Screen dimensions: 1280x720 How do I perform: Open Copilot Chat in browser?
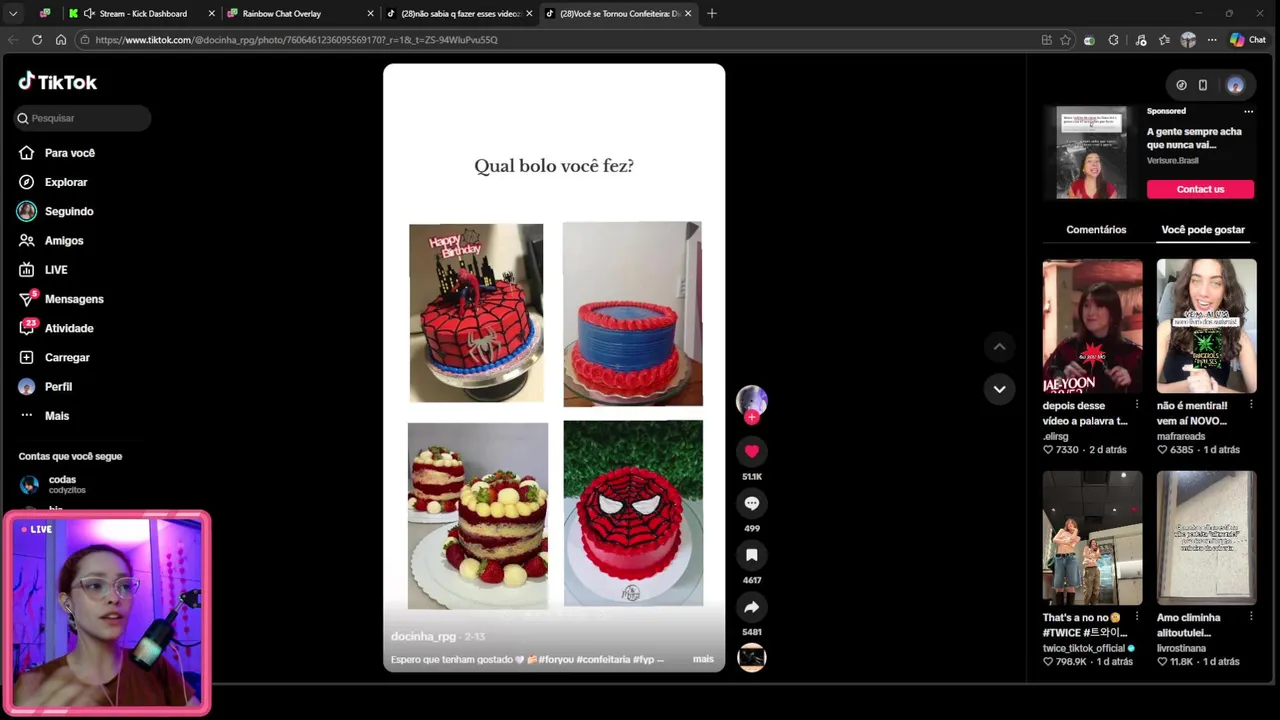point(1248,40)
